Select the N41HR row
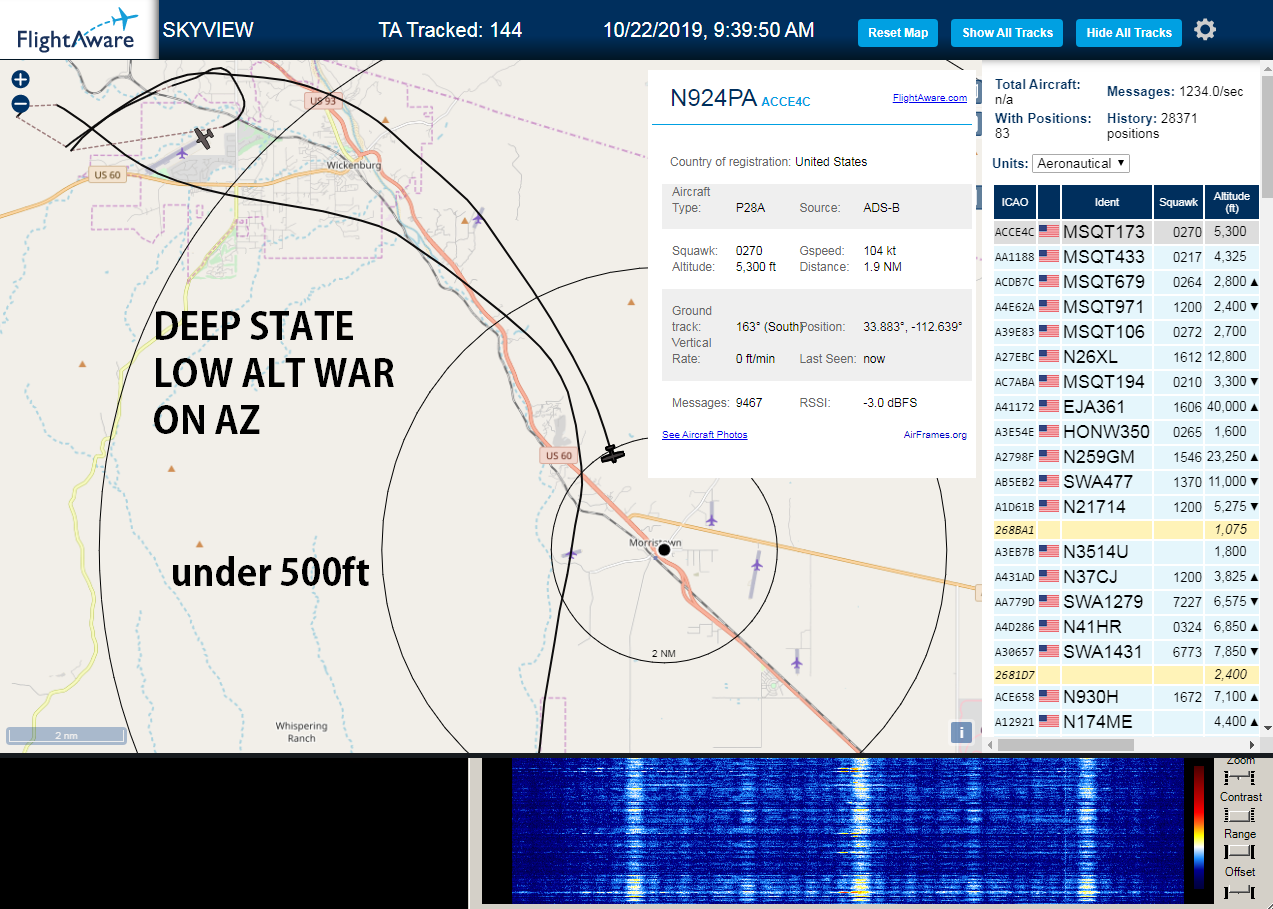Viewport: 1273px width, 909px height. [x=1127, y=627]
